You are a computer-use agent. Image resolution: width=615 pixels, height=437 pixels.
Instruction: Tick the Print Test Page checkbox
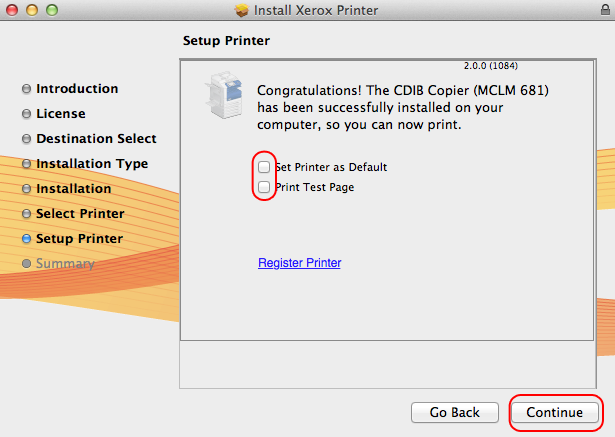pyautogui.click(x=264, y=187)
